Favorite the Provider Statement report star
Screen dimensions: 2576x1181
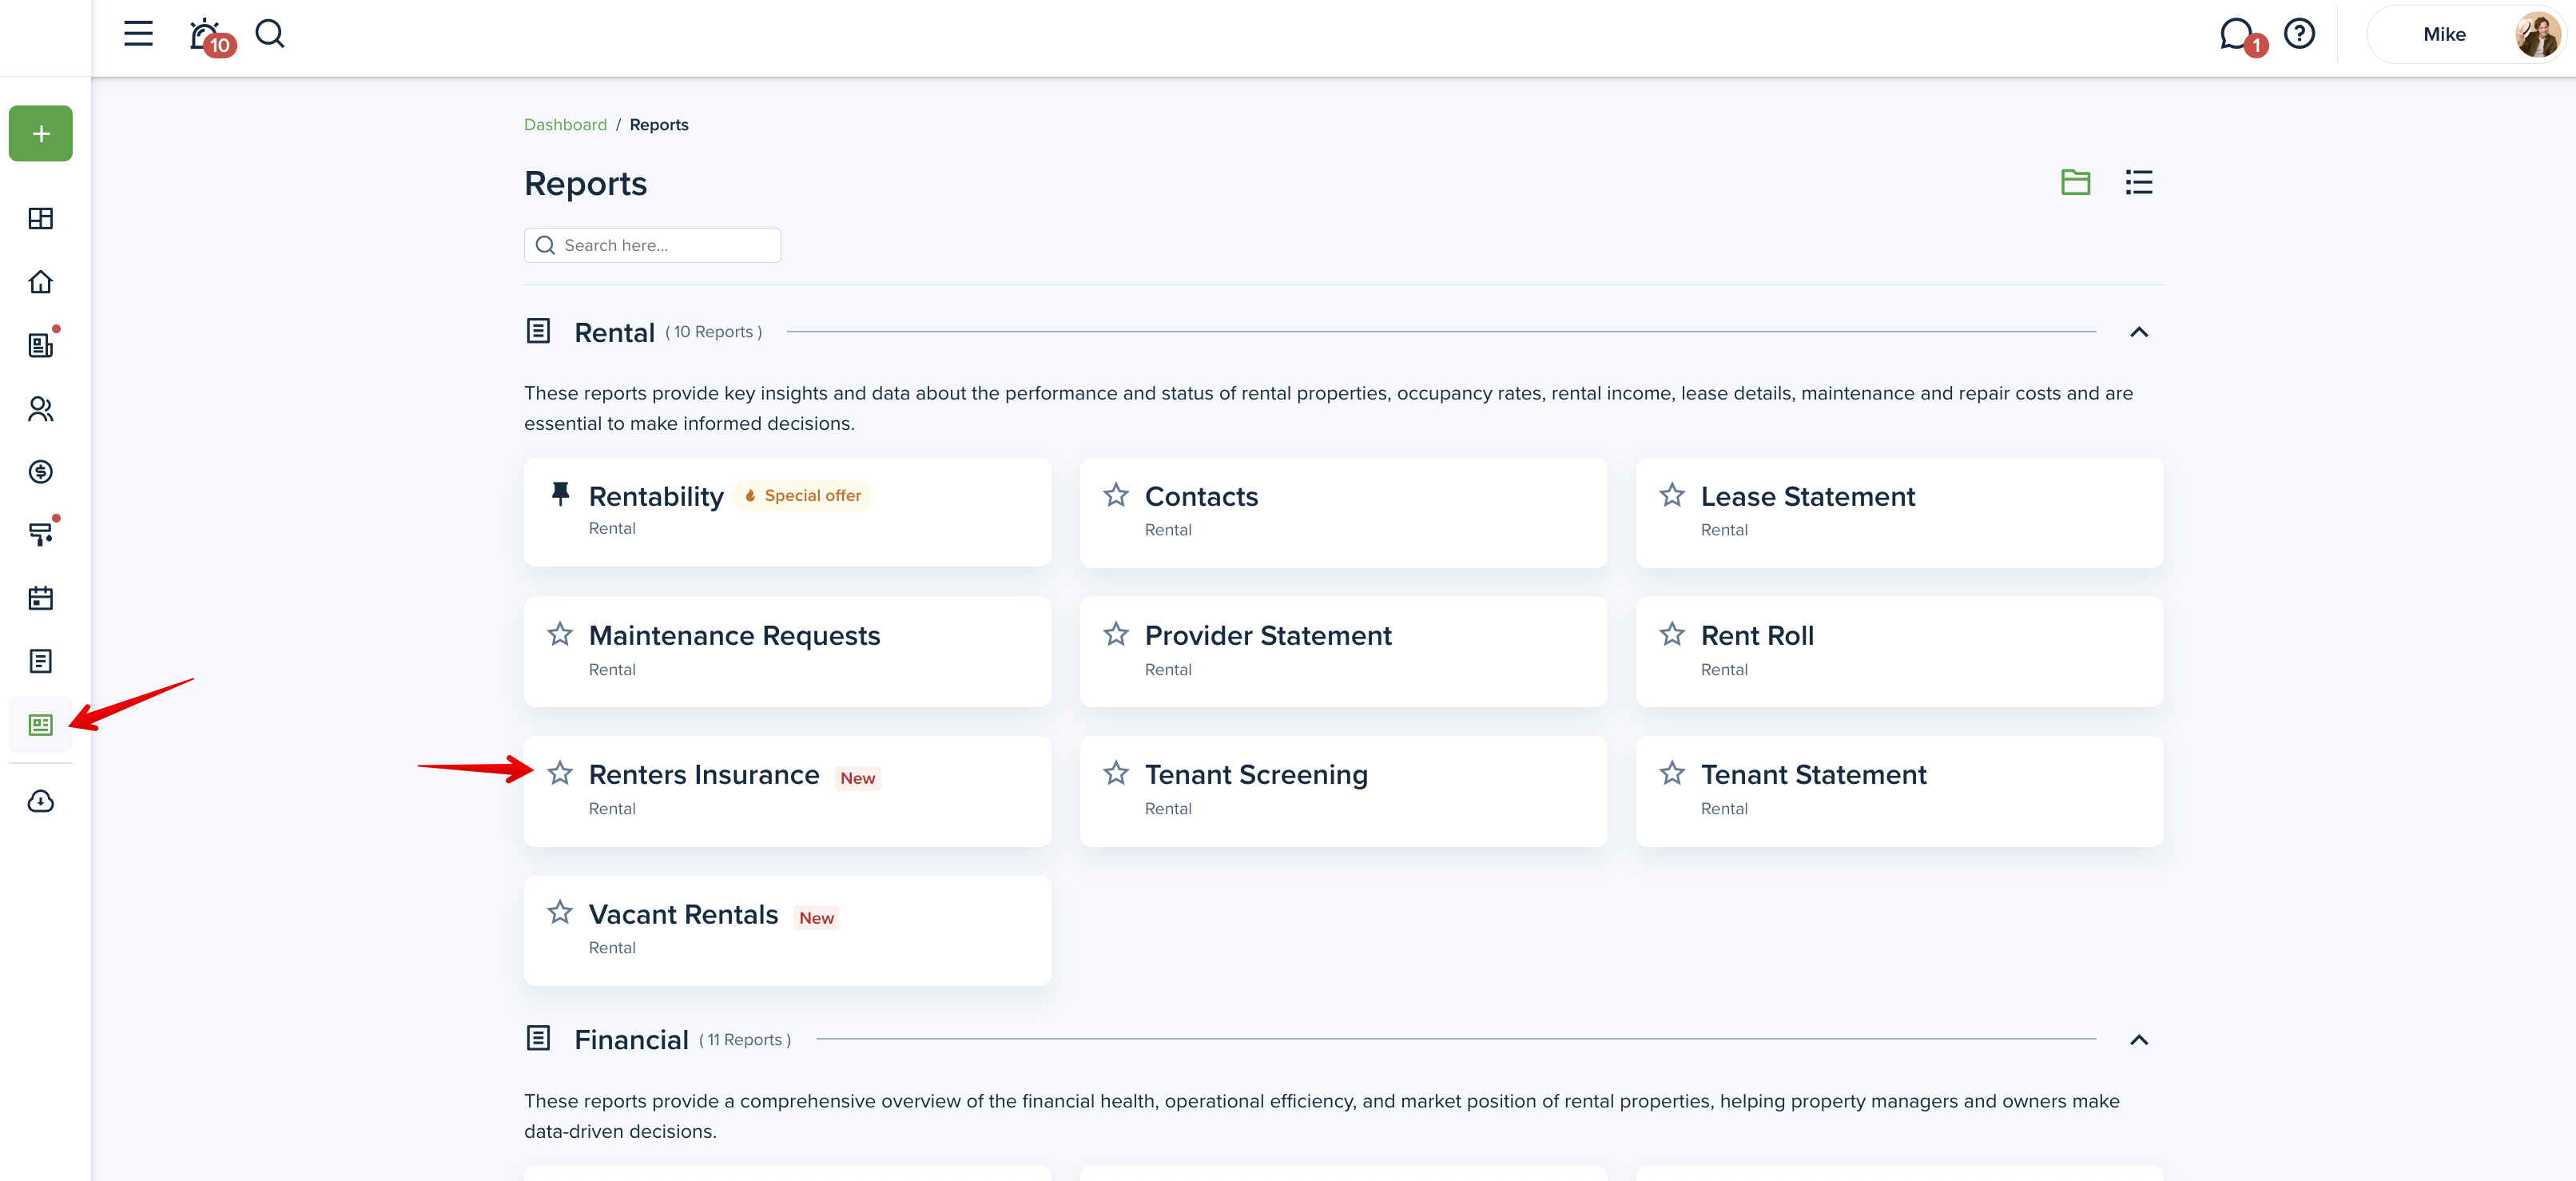1116,634
